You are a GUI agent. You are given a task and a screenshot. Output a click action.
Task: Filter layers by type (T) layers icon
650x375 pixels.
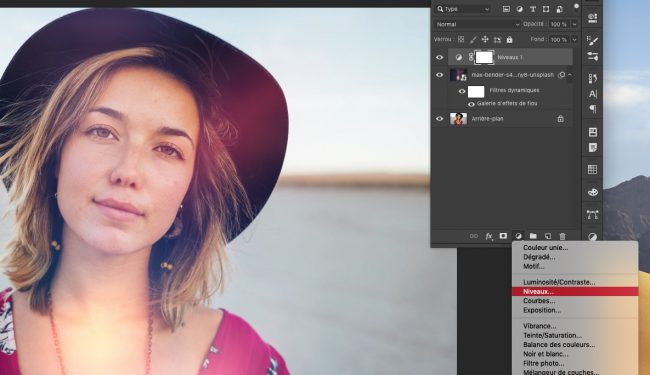click(x=533, y=9)
